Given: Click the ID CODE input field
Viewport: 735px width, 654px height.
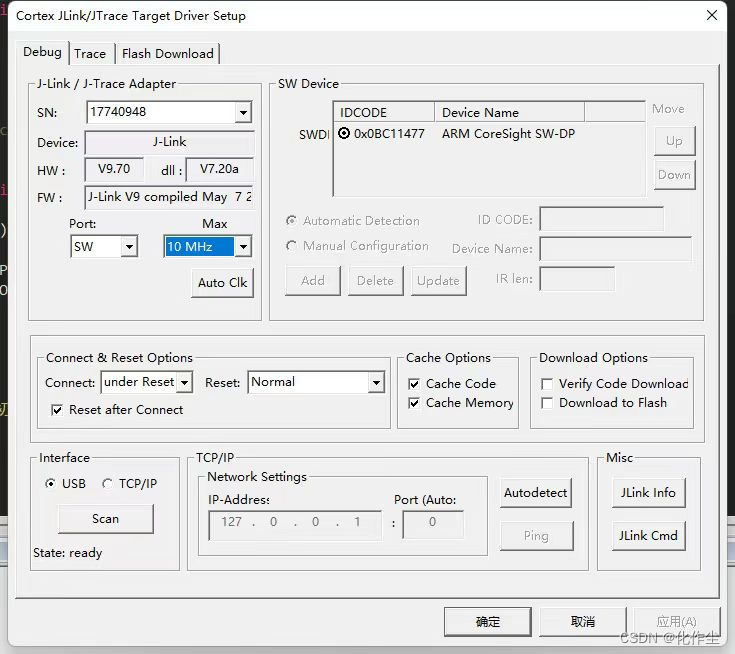Looking at the screenshot, I should click(601, 219).
